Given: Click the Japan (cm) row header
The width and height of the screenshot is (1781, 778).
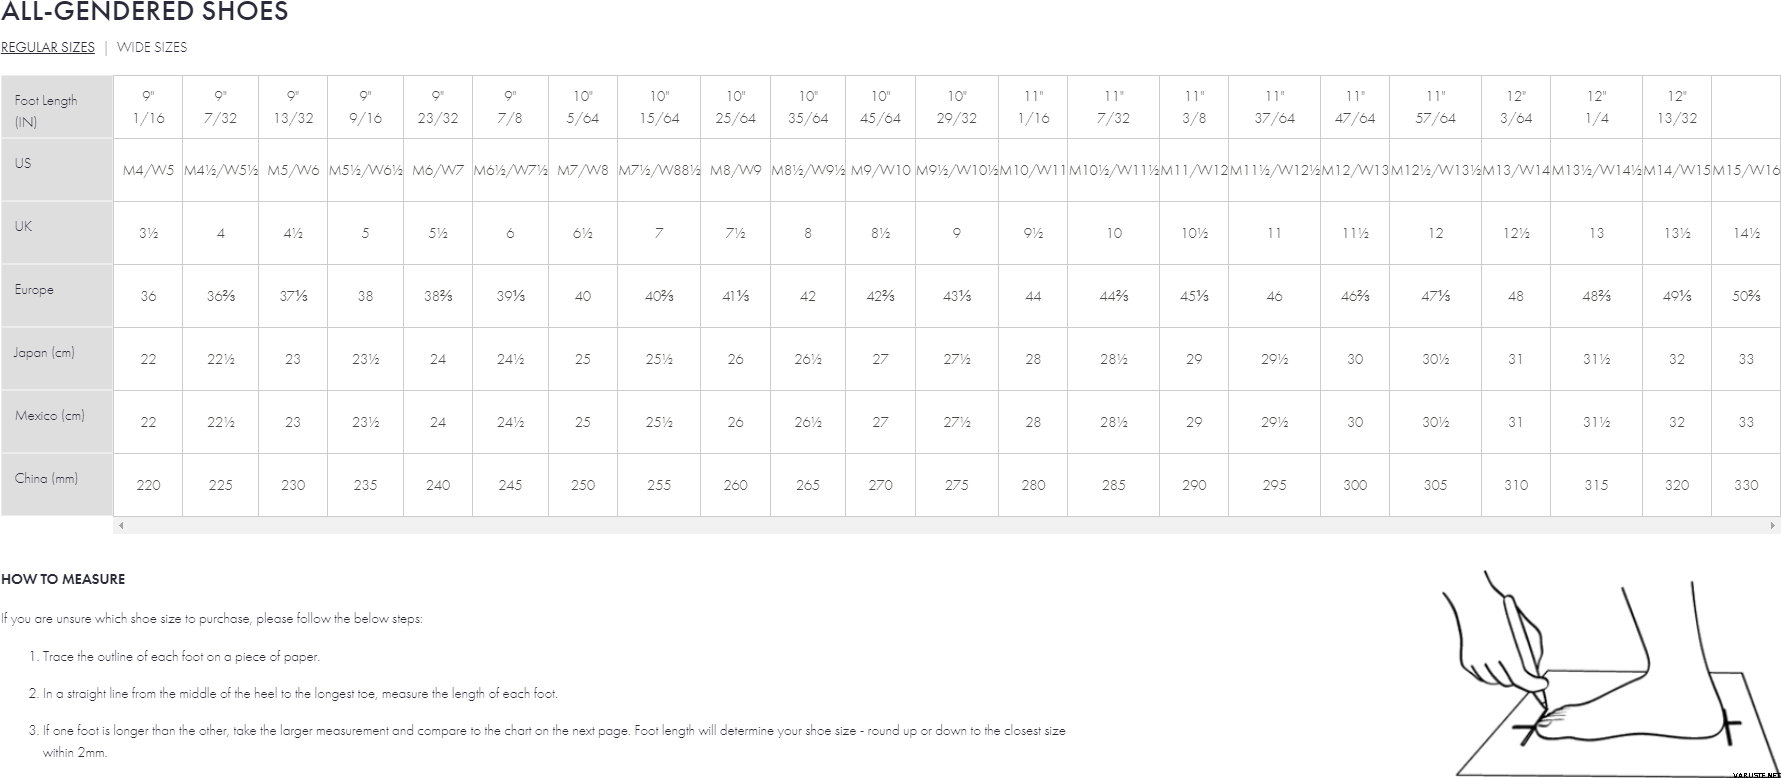Looking at the screenshot, I should (44, 352).
